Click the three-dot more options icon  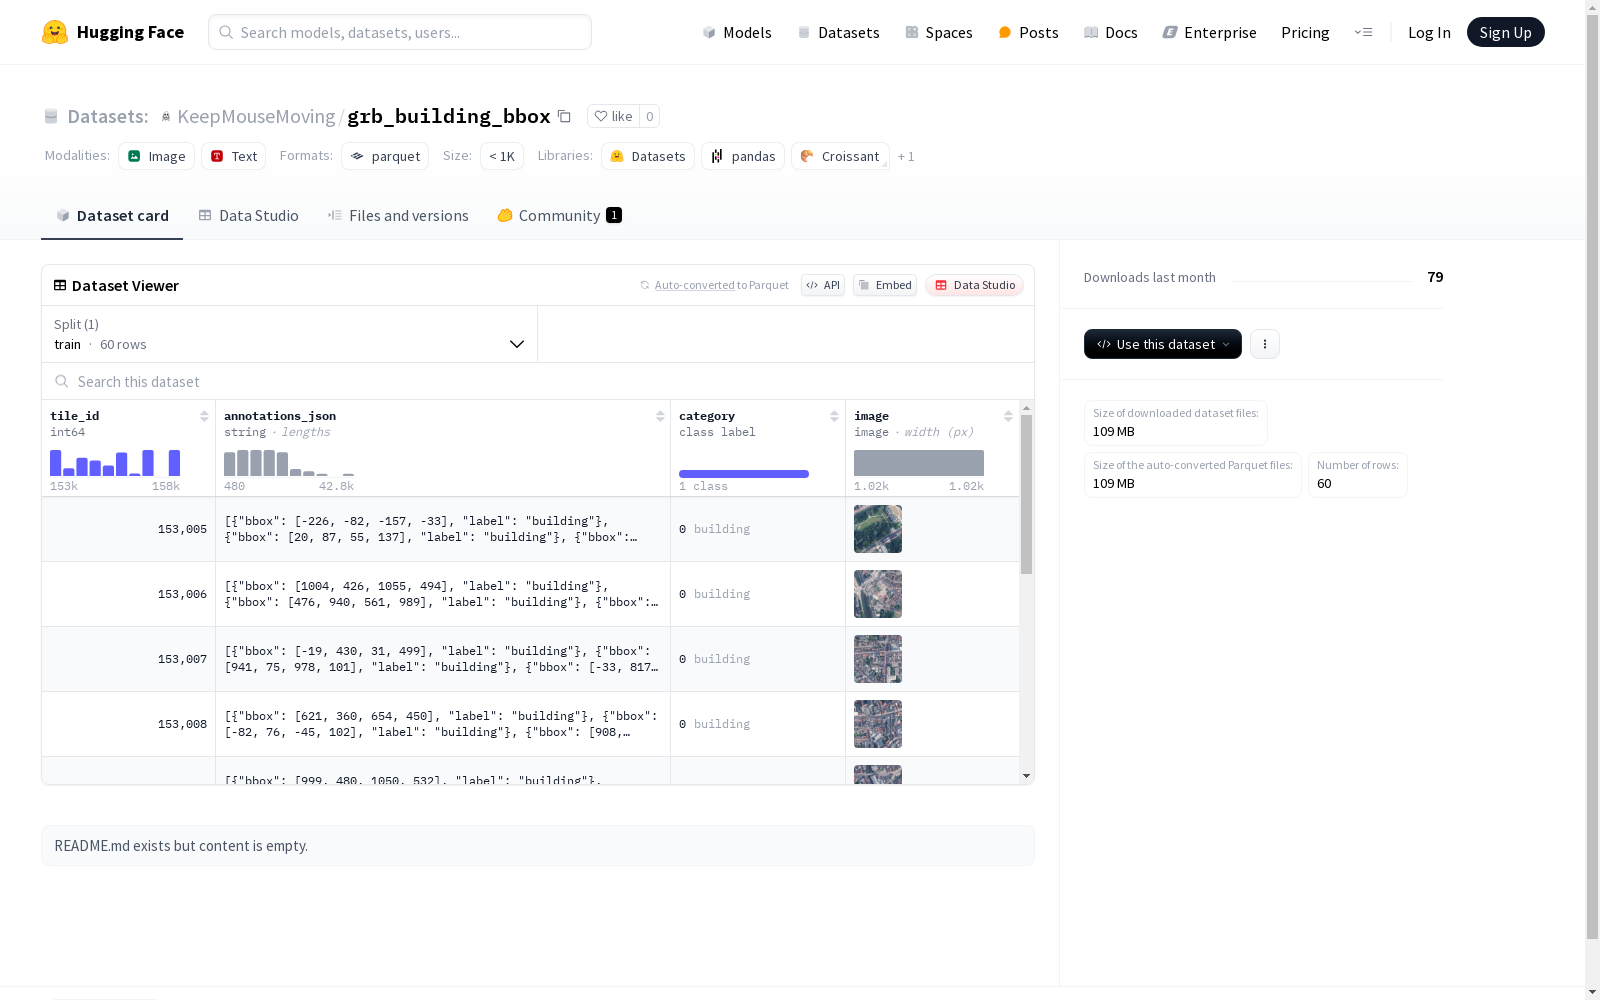coord(1265,344)
